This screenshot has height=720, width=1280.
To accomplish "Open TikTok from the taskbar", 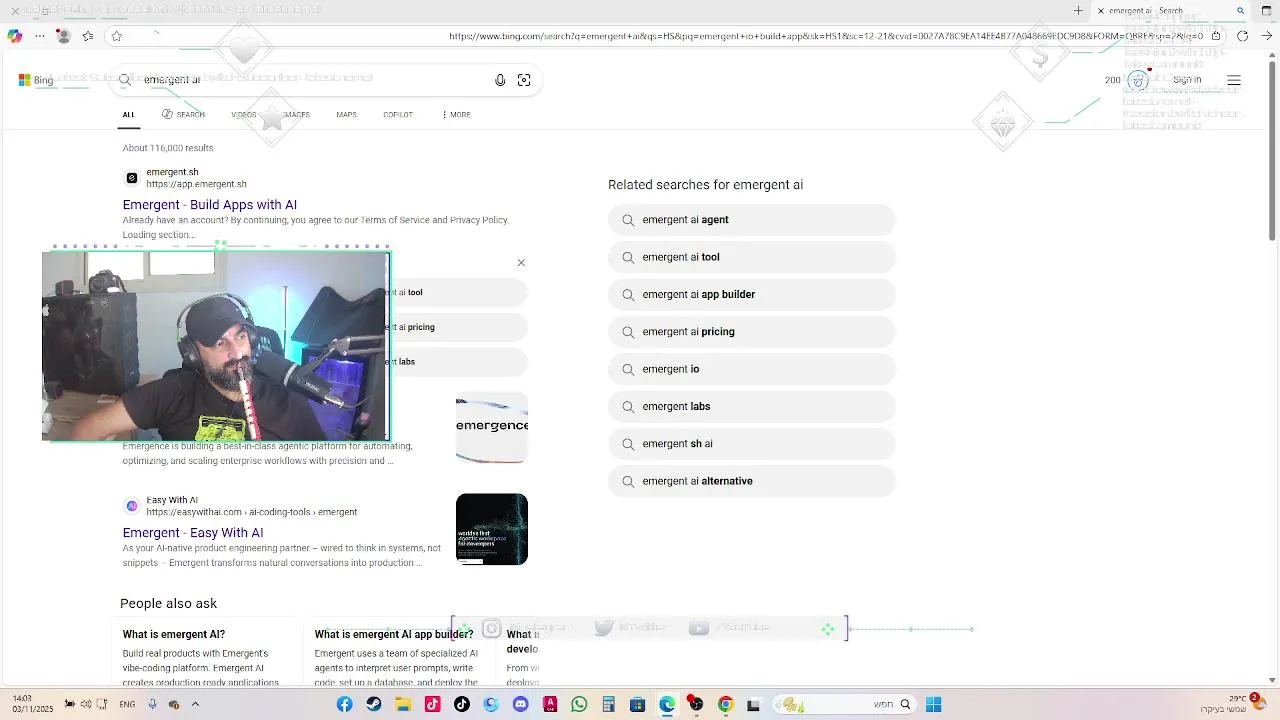I will click(x=462, y=704).
